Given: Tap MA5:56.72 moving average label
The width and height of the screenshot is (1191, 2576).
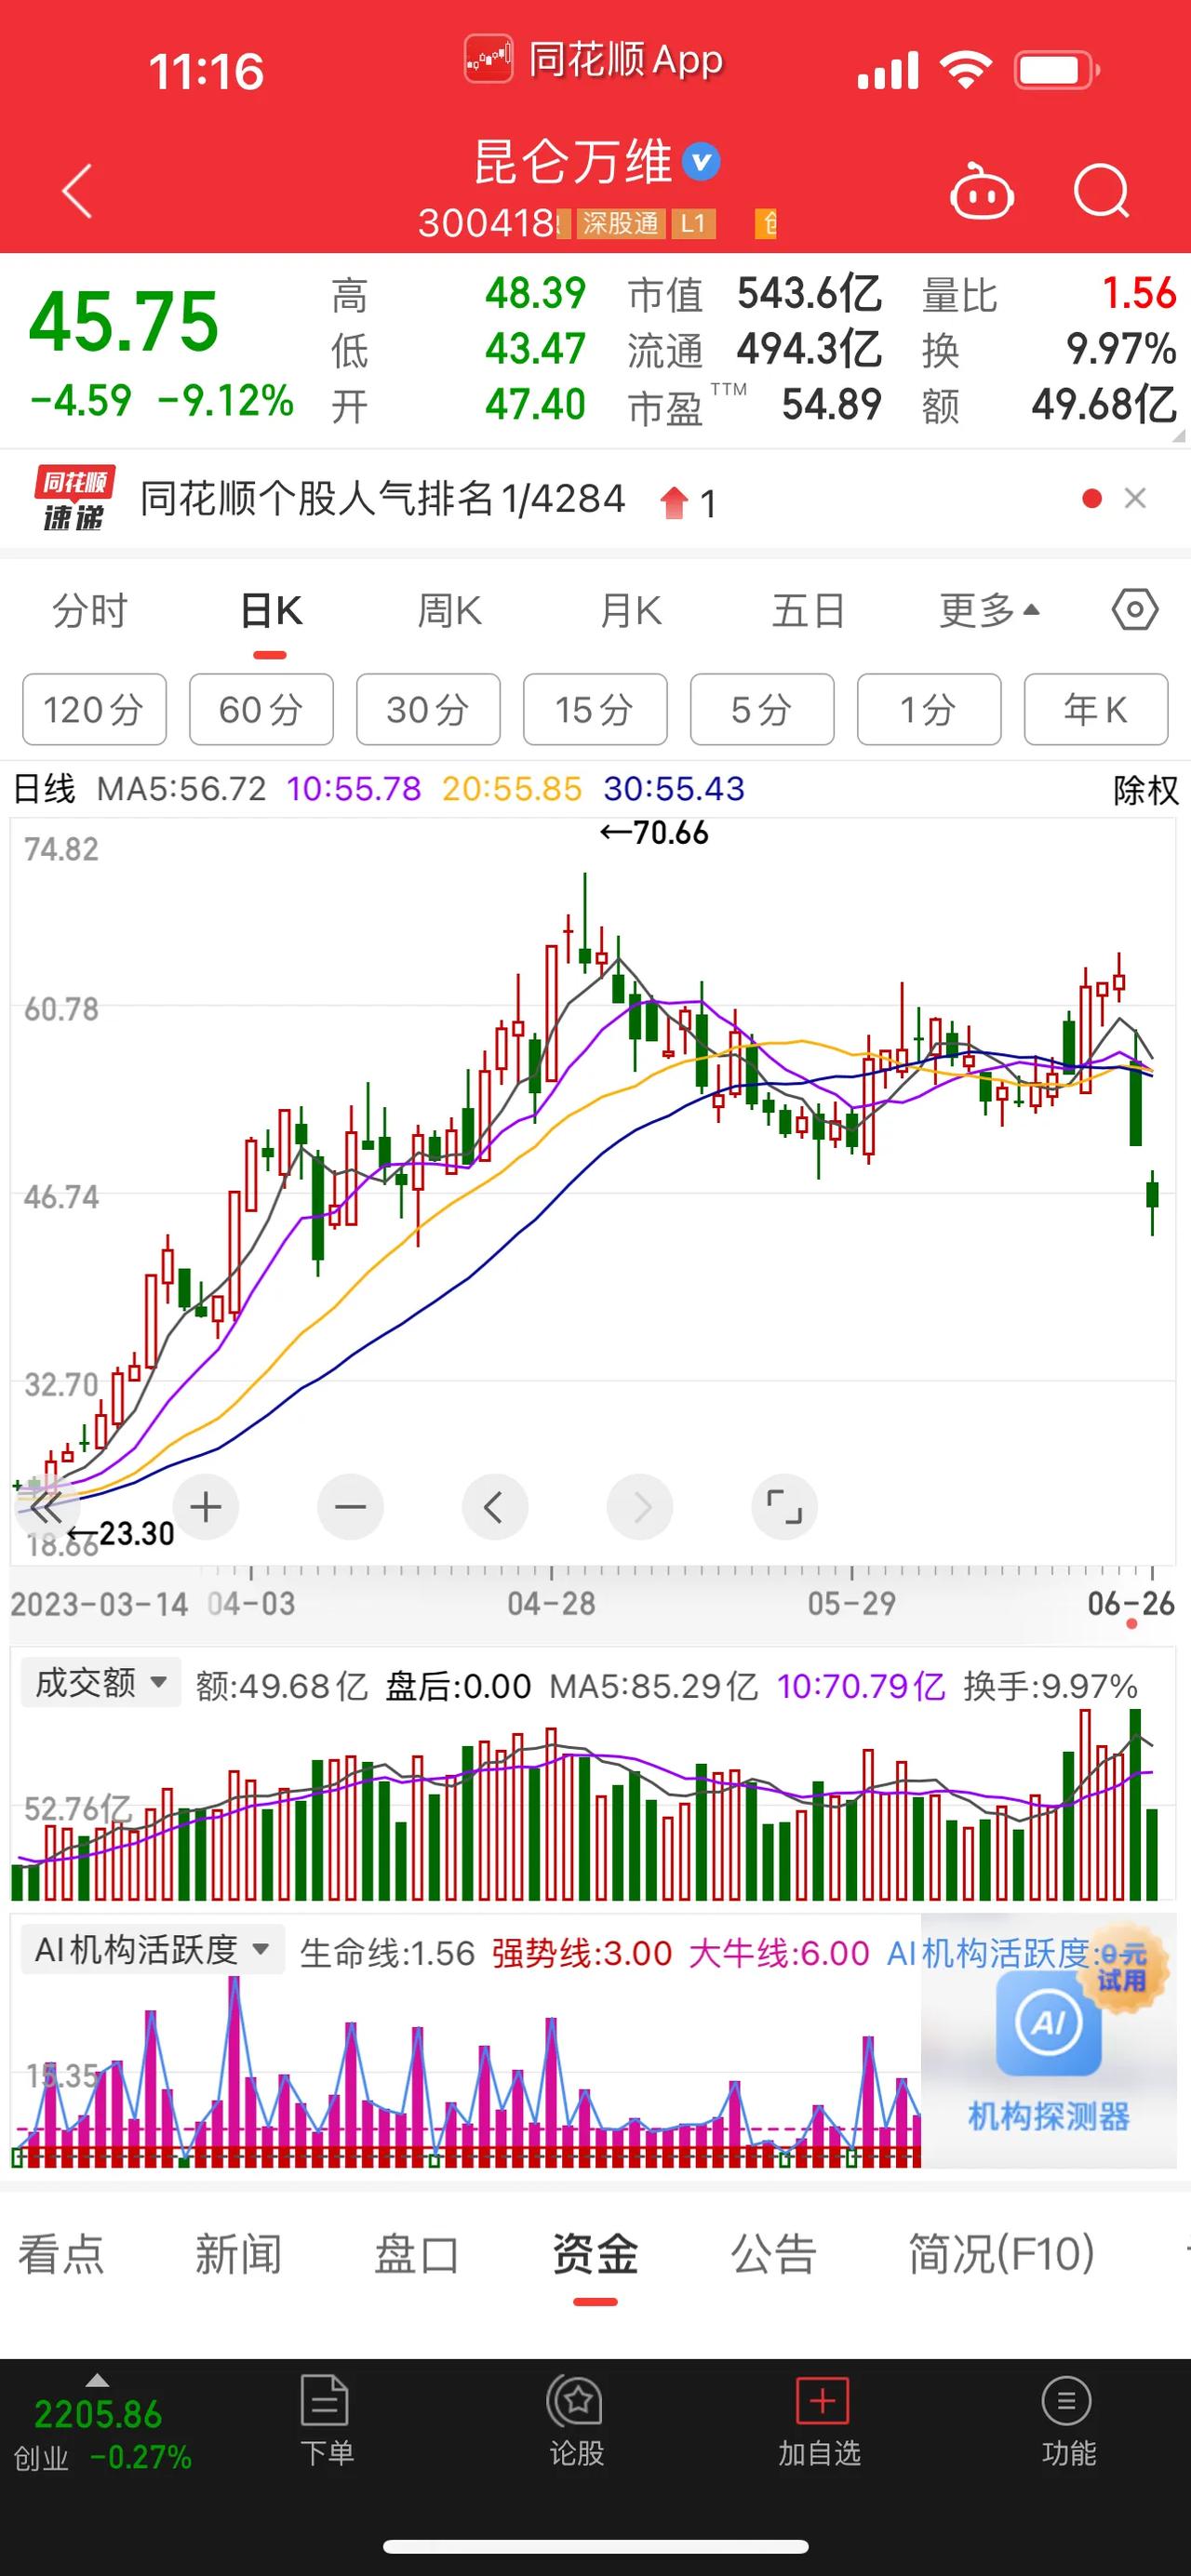Looking at the screenshot, I should pyautogui.click(x=181, y=789).
